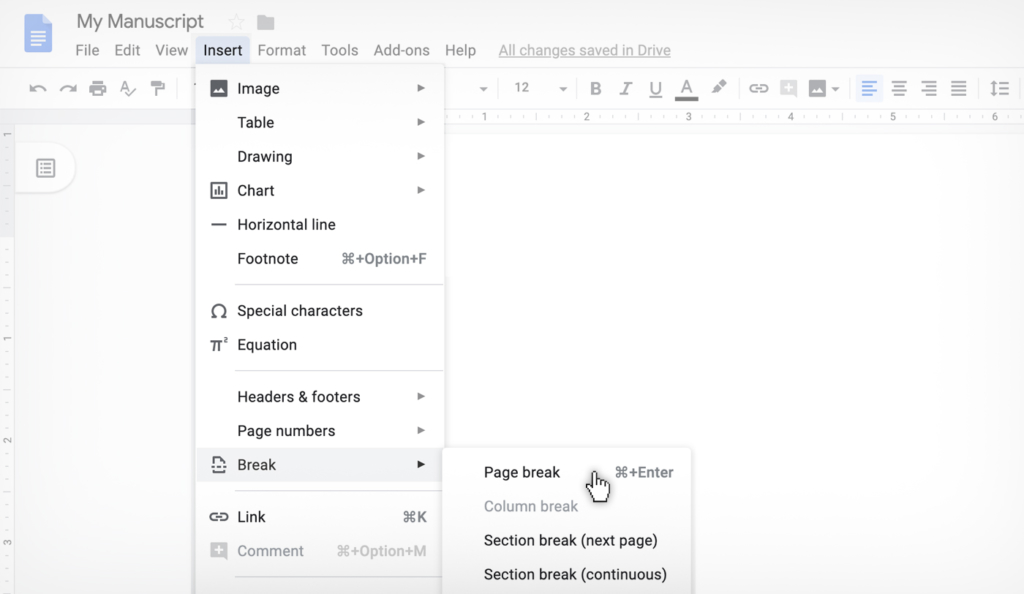Toggle bold formatting

point(595,88)
